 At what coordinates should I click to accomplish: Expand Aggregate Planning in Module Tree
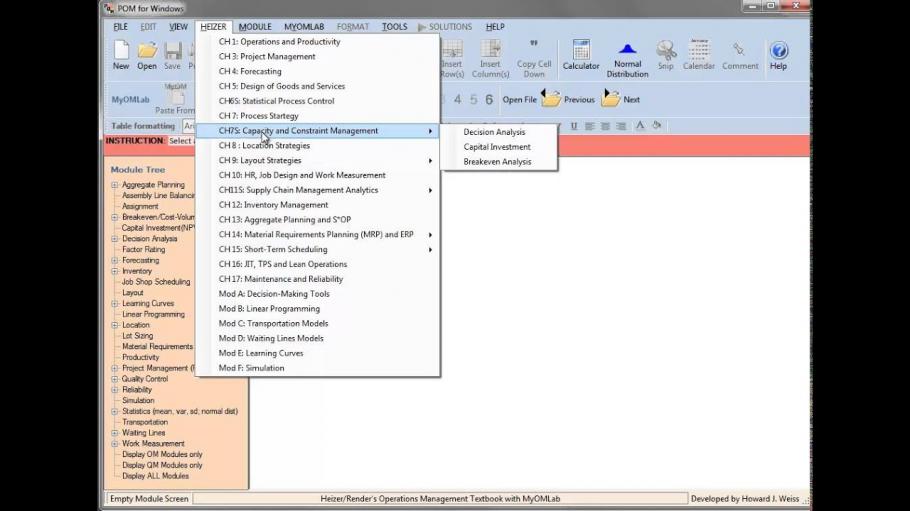click(x=115, y=185)
